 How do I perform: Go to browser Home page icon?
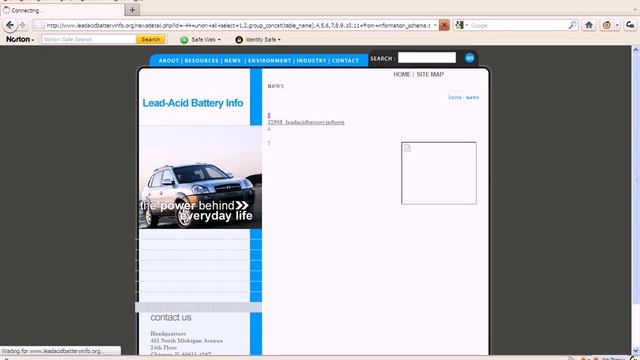click(x=589, y=25)
